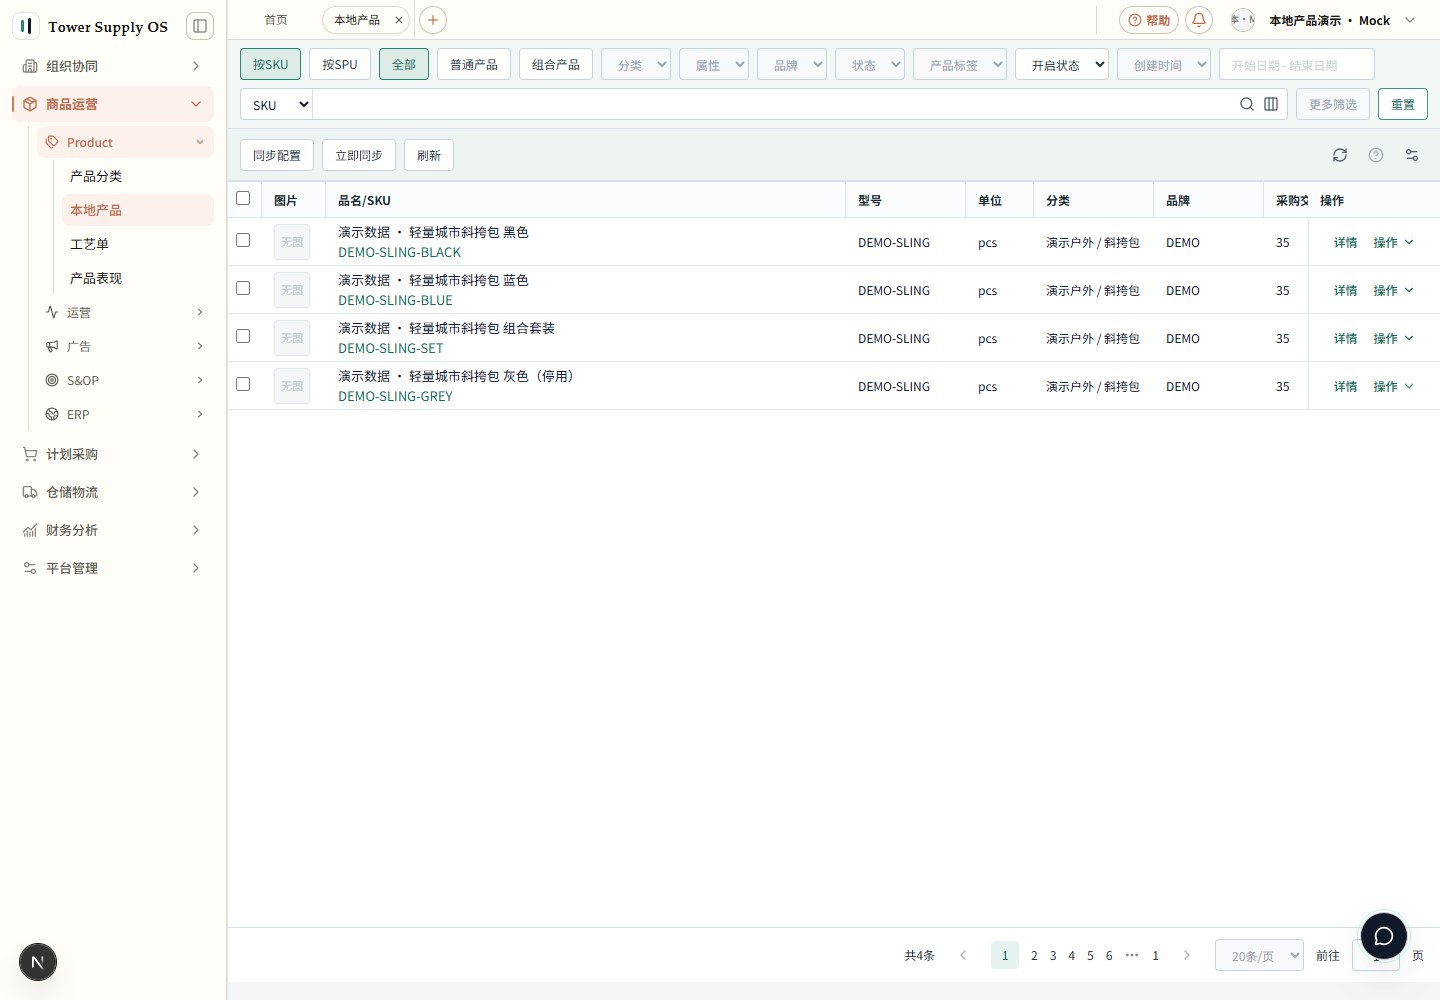Open the SKU search type dropdown
The width and height of the screenshot is (1440, 1000).
(x=276, y=104)
